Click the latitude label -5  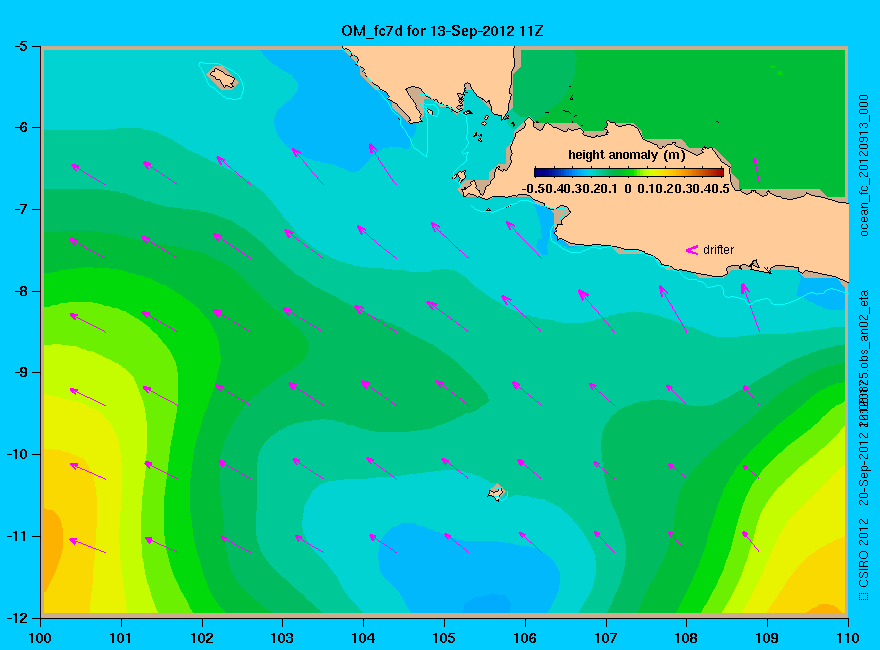click(x=20, y=46)
